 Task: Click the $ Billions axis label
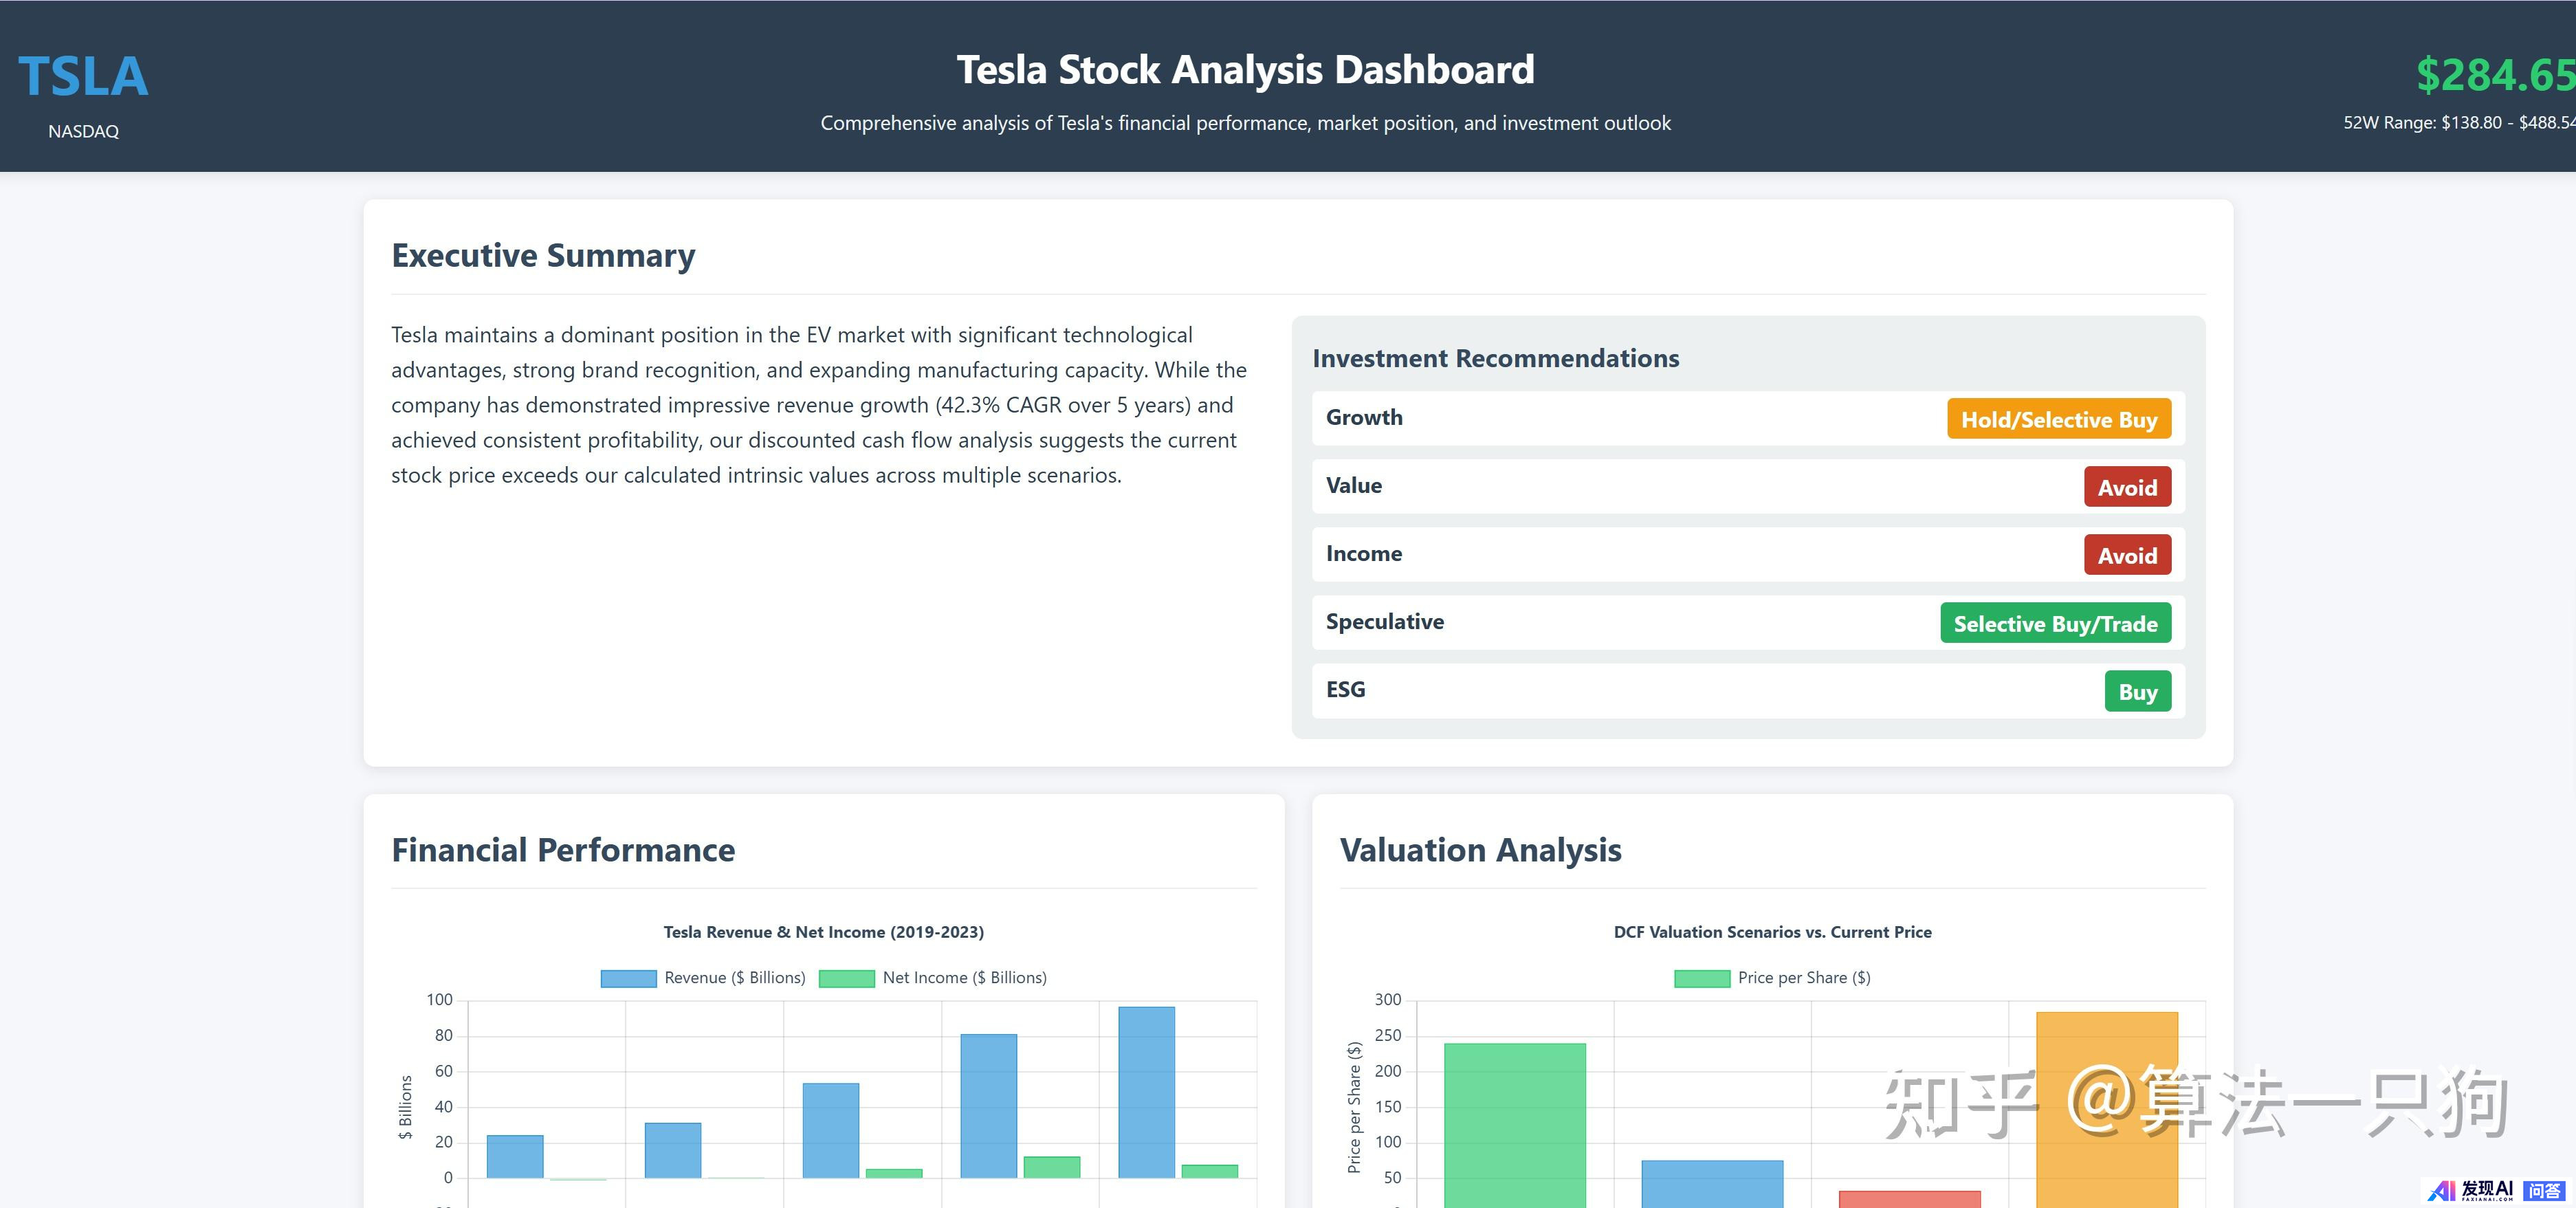tap(405, 1107)
